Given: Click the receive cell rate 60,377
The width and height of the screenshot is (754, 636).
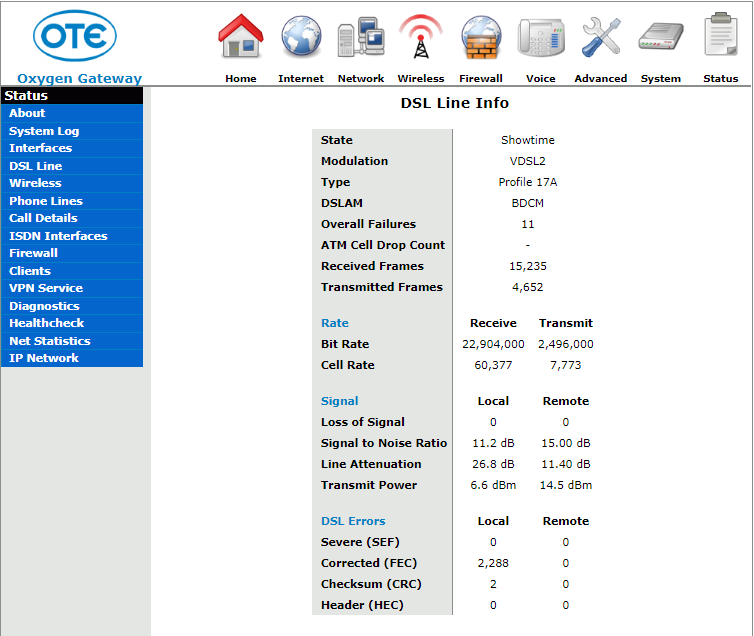Looking at the screenshot, I should [x=493, y=365].
